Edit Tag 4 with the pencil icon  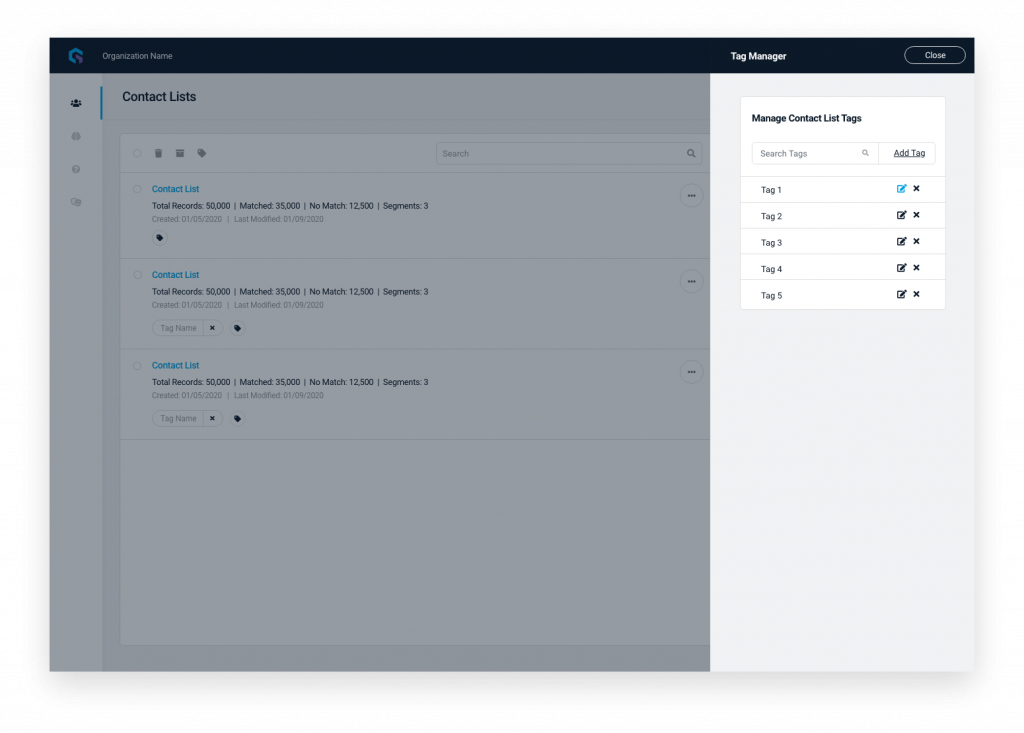pos(901,268)
